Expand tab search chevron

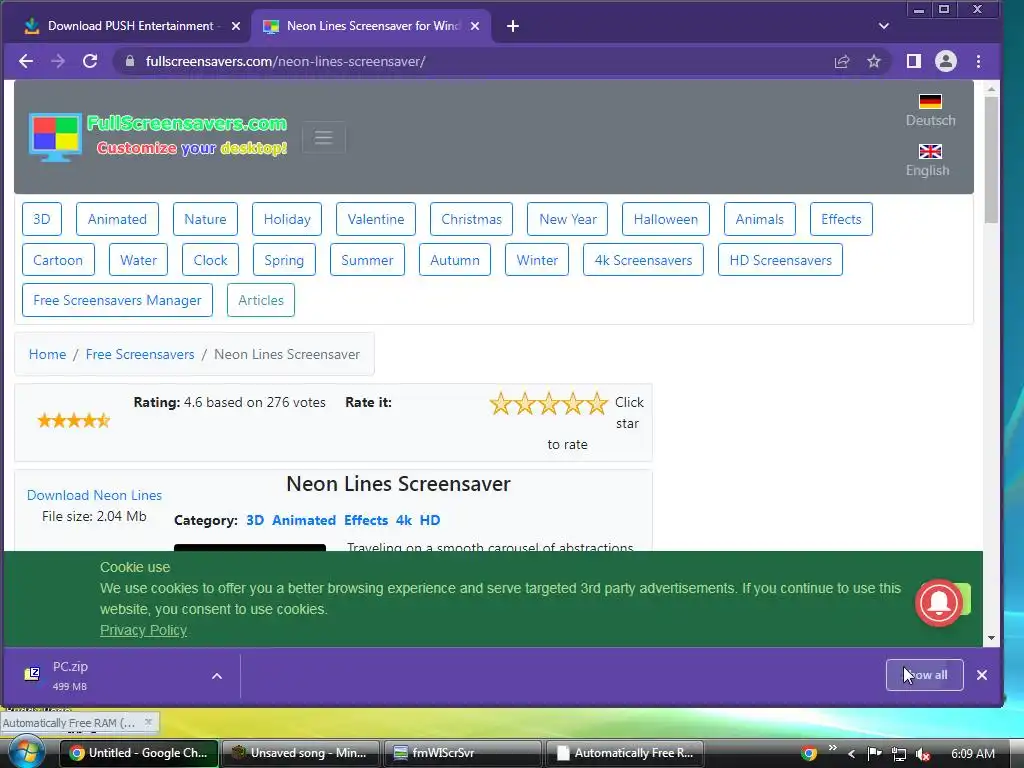pyautogui.click(x=884, y=26)
